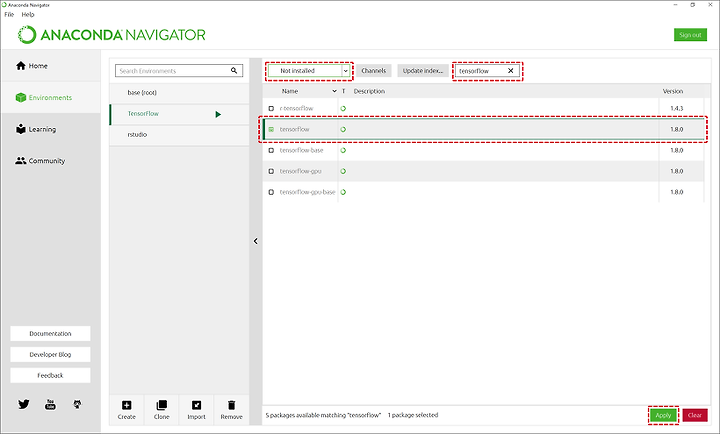Clear the package search with X
The height and width of the screenshot is (434, 720).
(511, 71)
